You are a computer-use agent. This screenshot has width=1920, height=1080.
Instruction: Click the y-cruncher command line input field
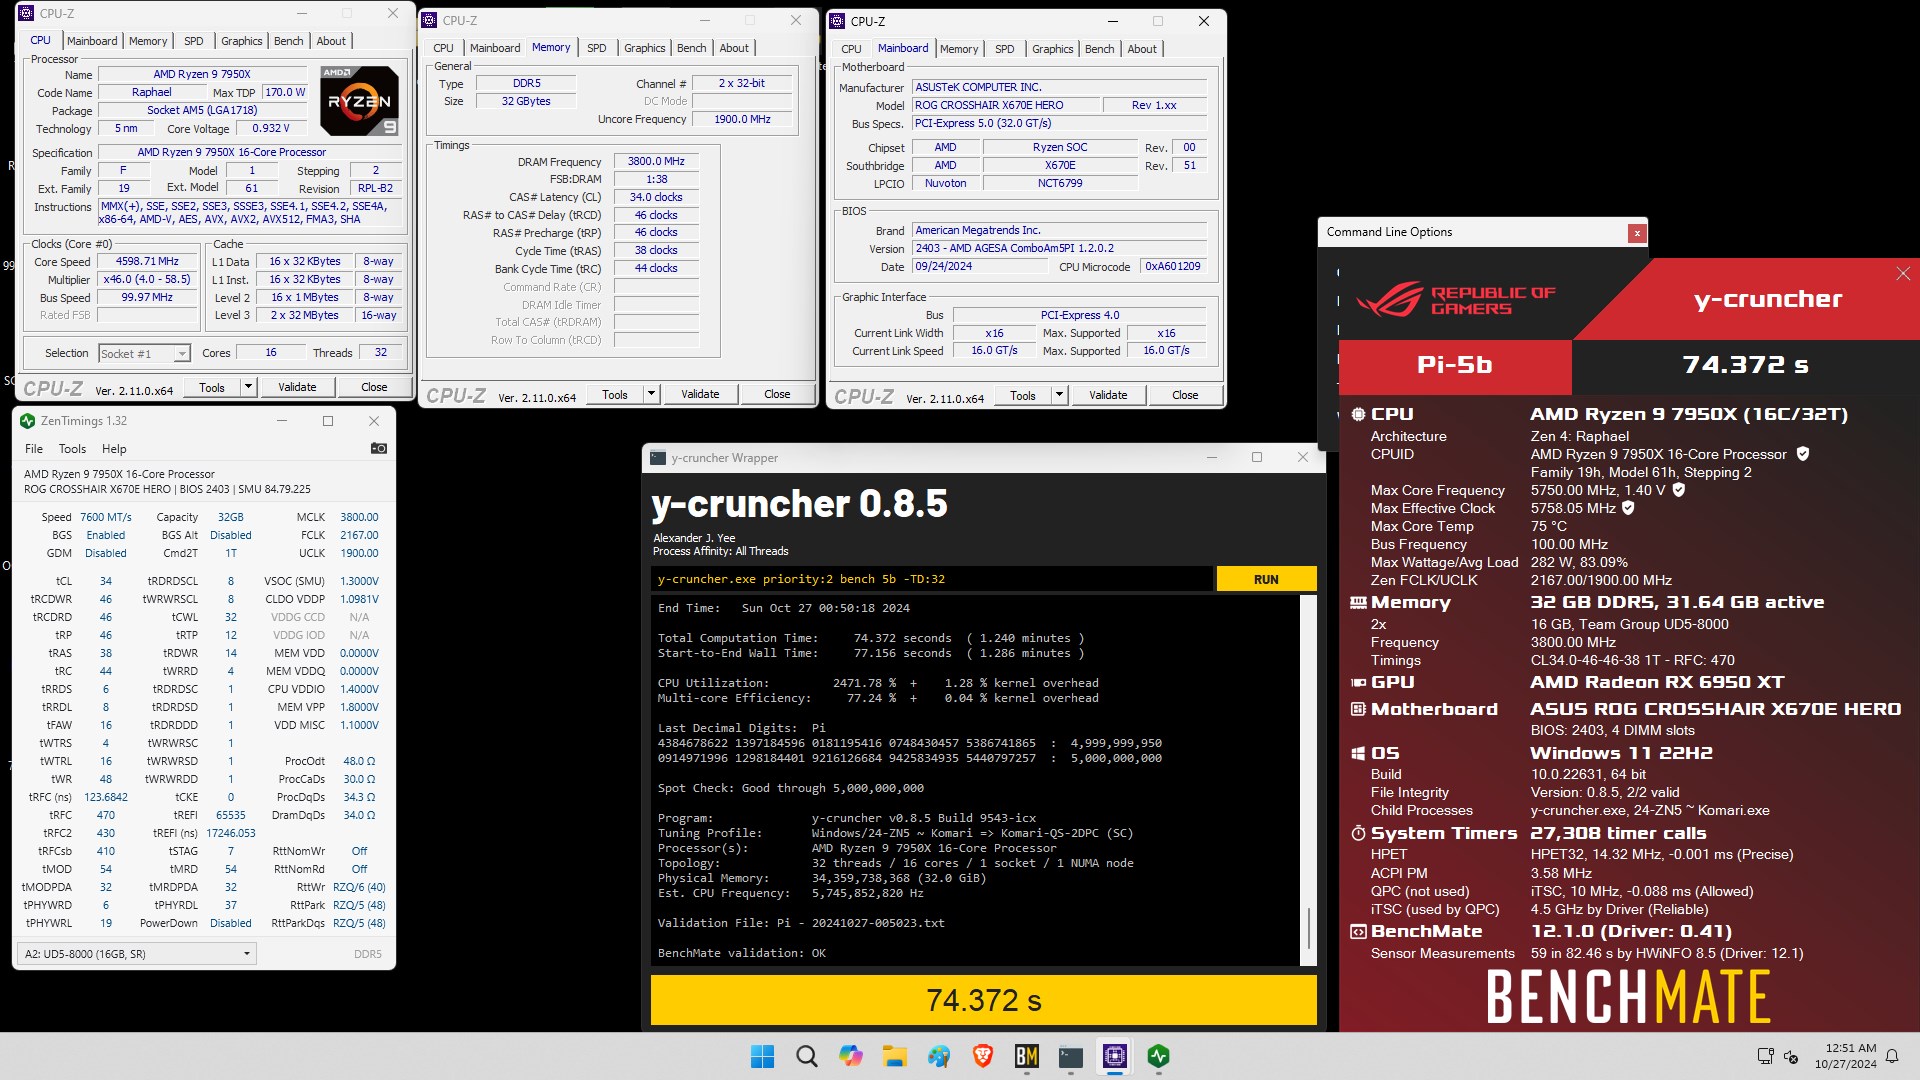[931, 579]
